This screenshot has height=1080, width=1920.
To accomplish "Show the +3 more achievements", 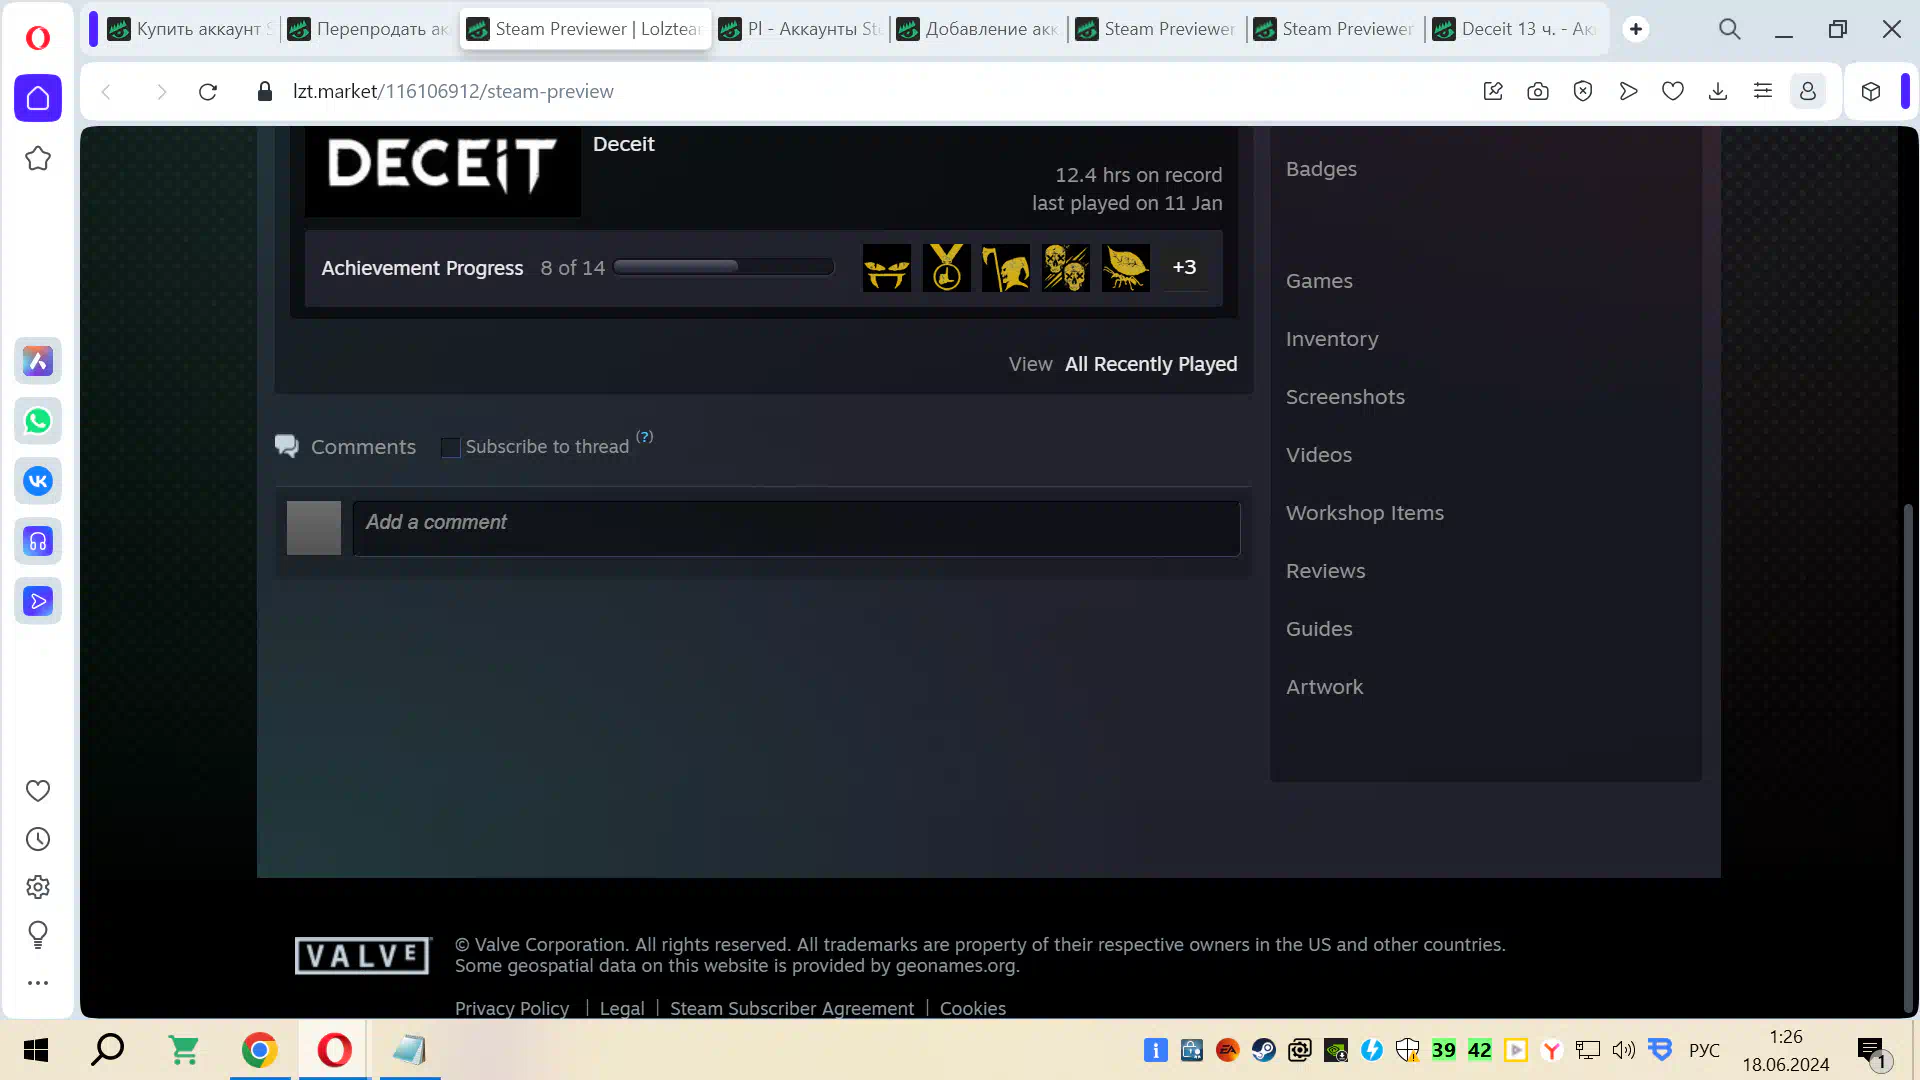I will (x=1185, y=268).
